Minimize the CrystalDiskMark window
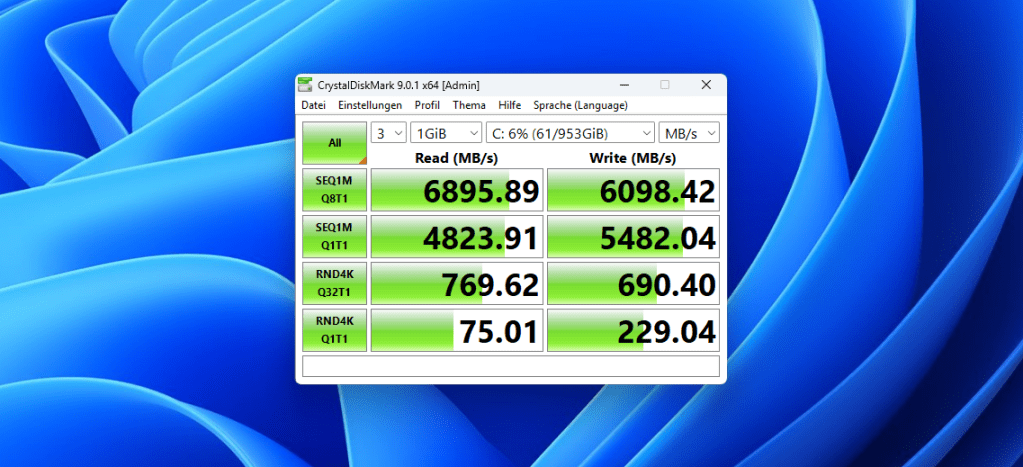Image resolution: width=1023 pixels, height=467 pixels. 622,85
